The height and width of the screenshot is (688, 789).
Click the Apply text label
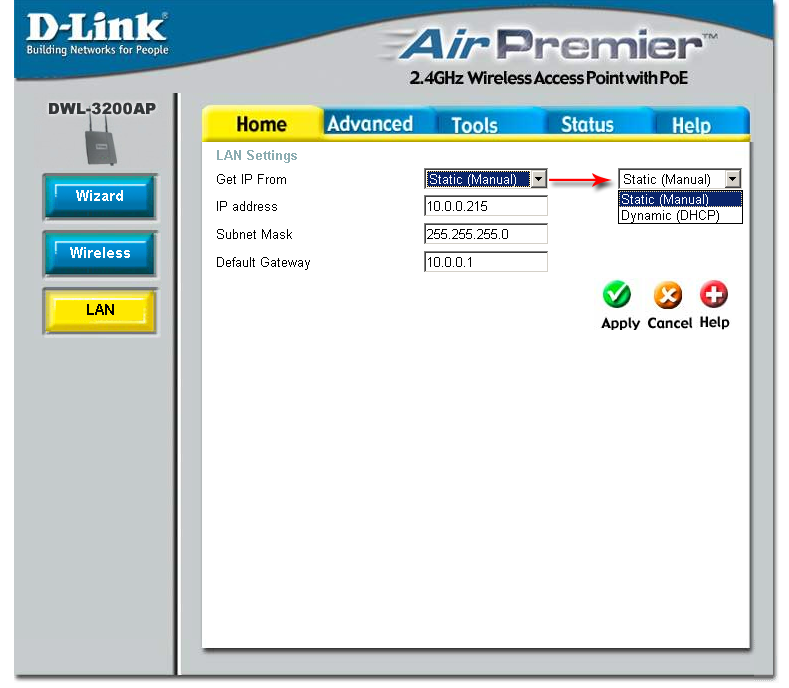620,323
